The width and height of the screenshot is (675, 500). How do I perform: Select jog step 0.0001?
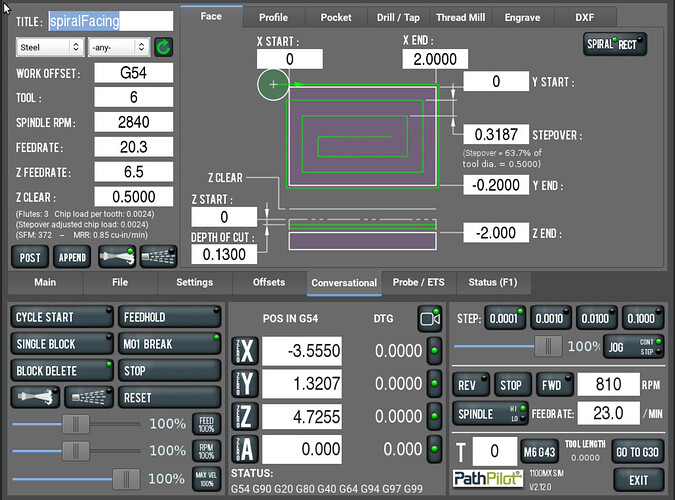505,318
